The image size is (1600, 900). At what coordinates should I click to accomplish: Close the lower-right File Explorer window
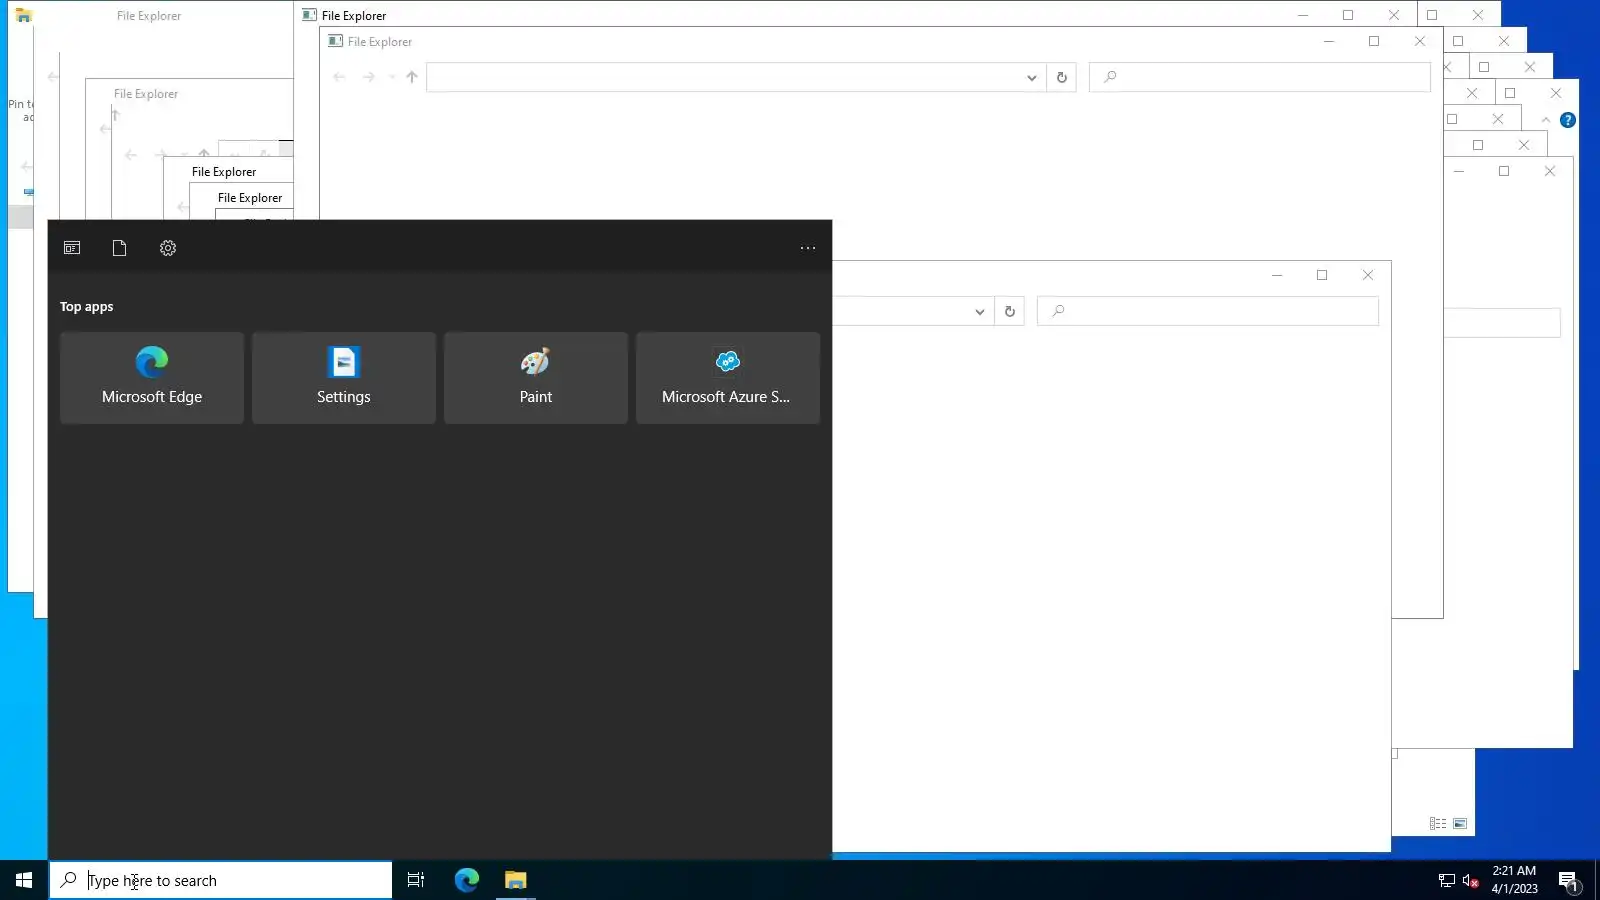[x=1368, y=275]
